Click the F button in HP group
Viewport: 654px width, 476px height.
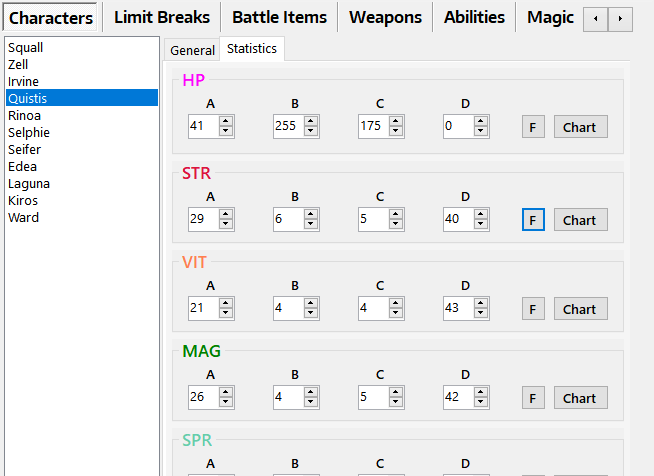click(x=533, y=127)
